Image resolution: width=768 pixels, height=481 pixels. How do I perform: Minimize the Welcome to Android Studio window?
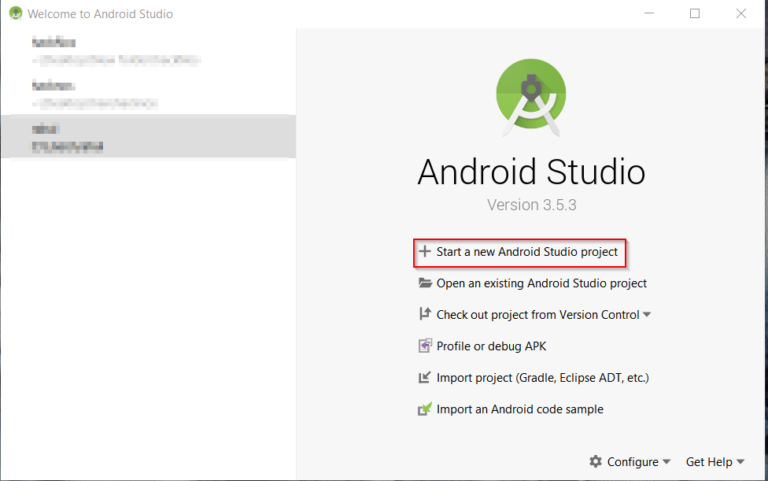pyautogui.click(x=649, y=13)
